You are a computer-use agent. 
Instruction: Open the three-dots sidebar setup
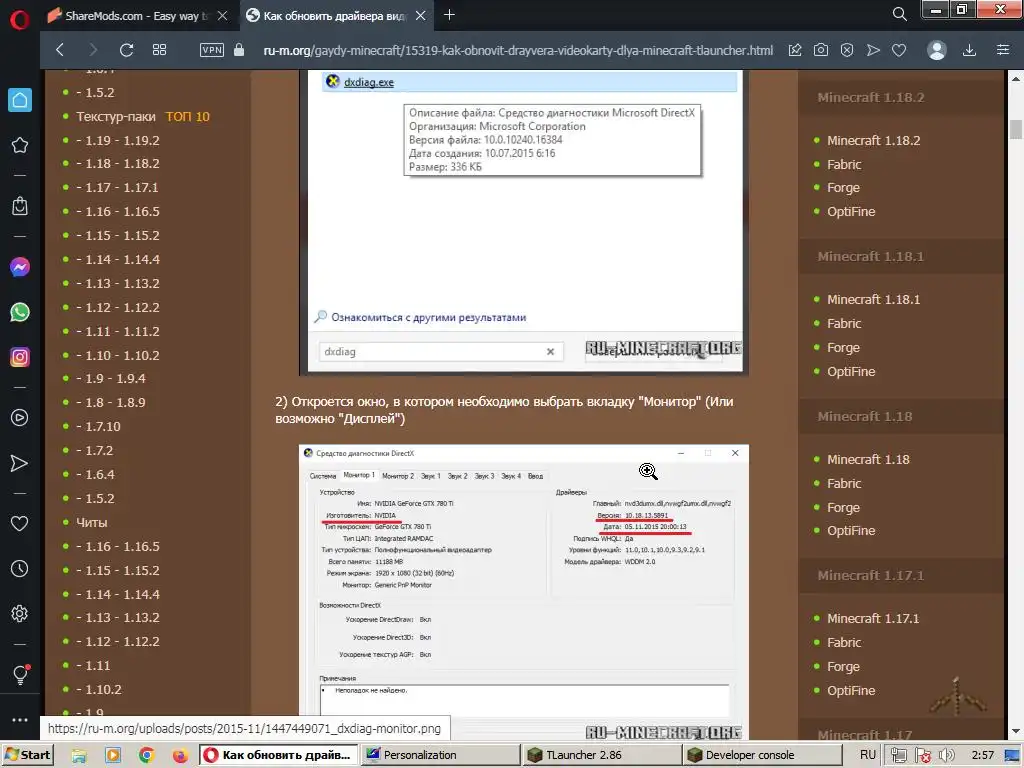20,720
